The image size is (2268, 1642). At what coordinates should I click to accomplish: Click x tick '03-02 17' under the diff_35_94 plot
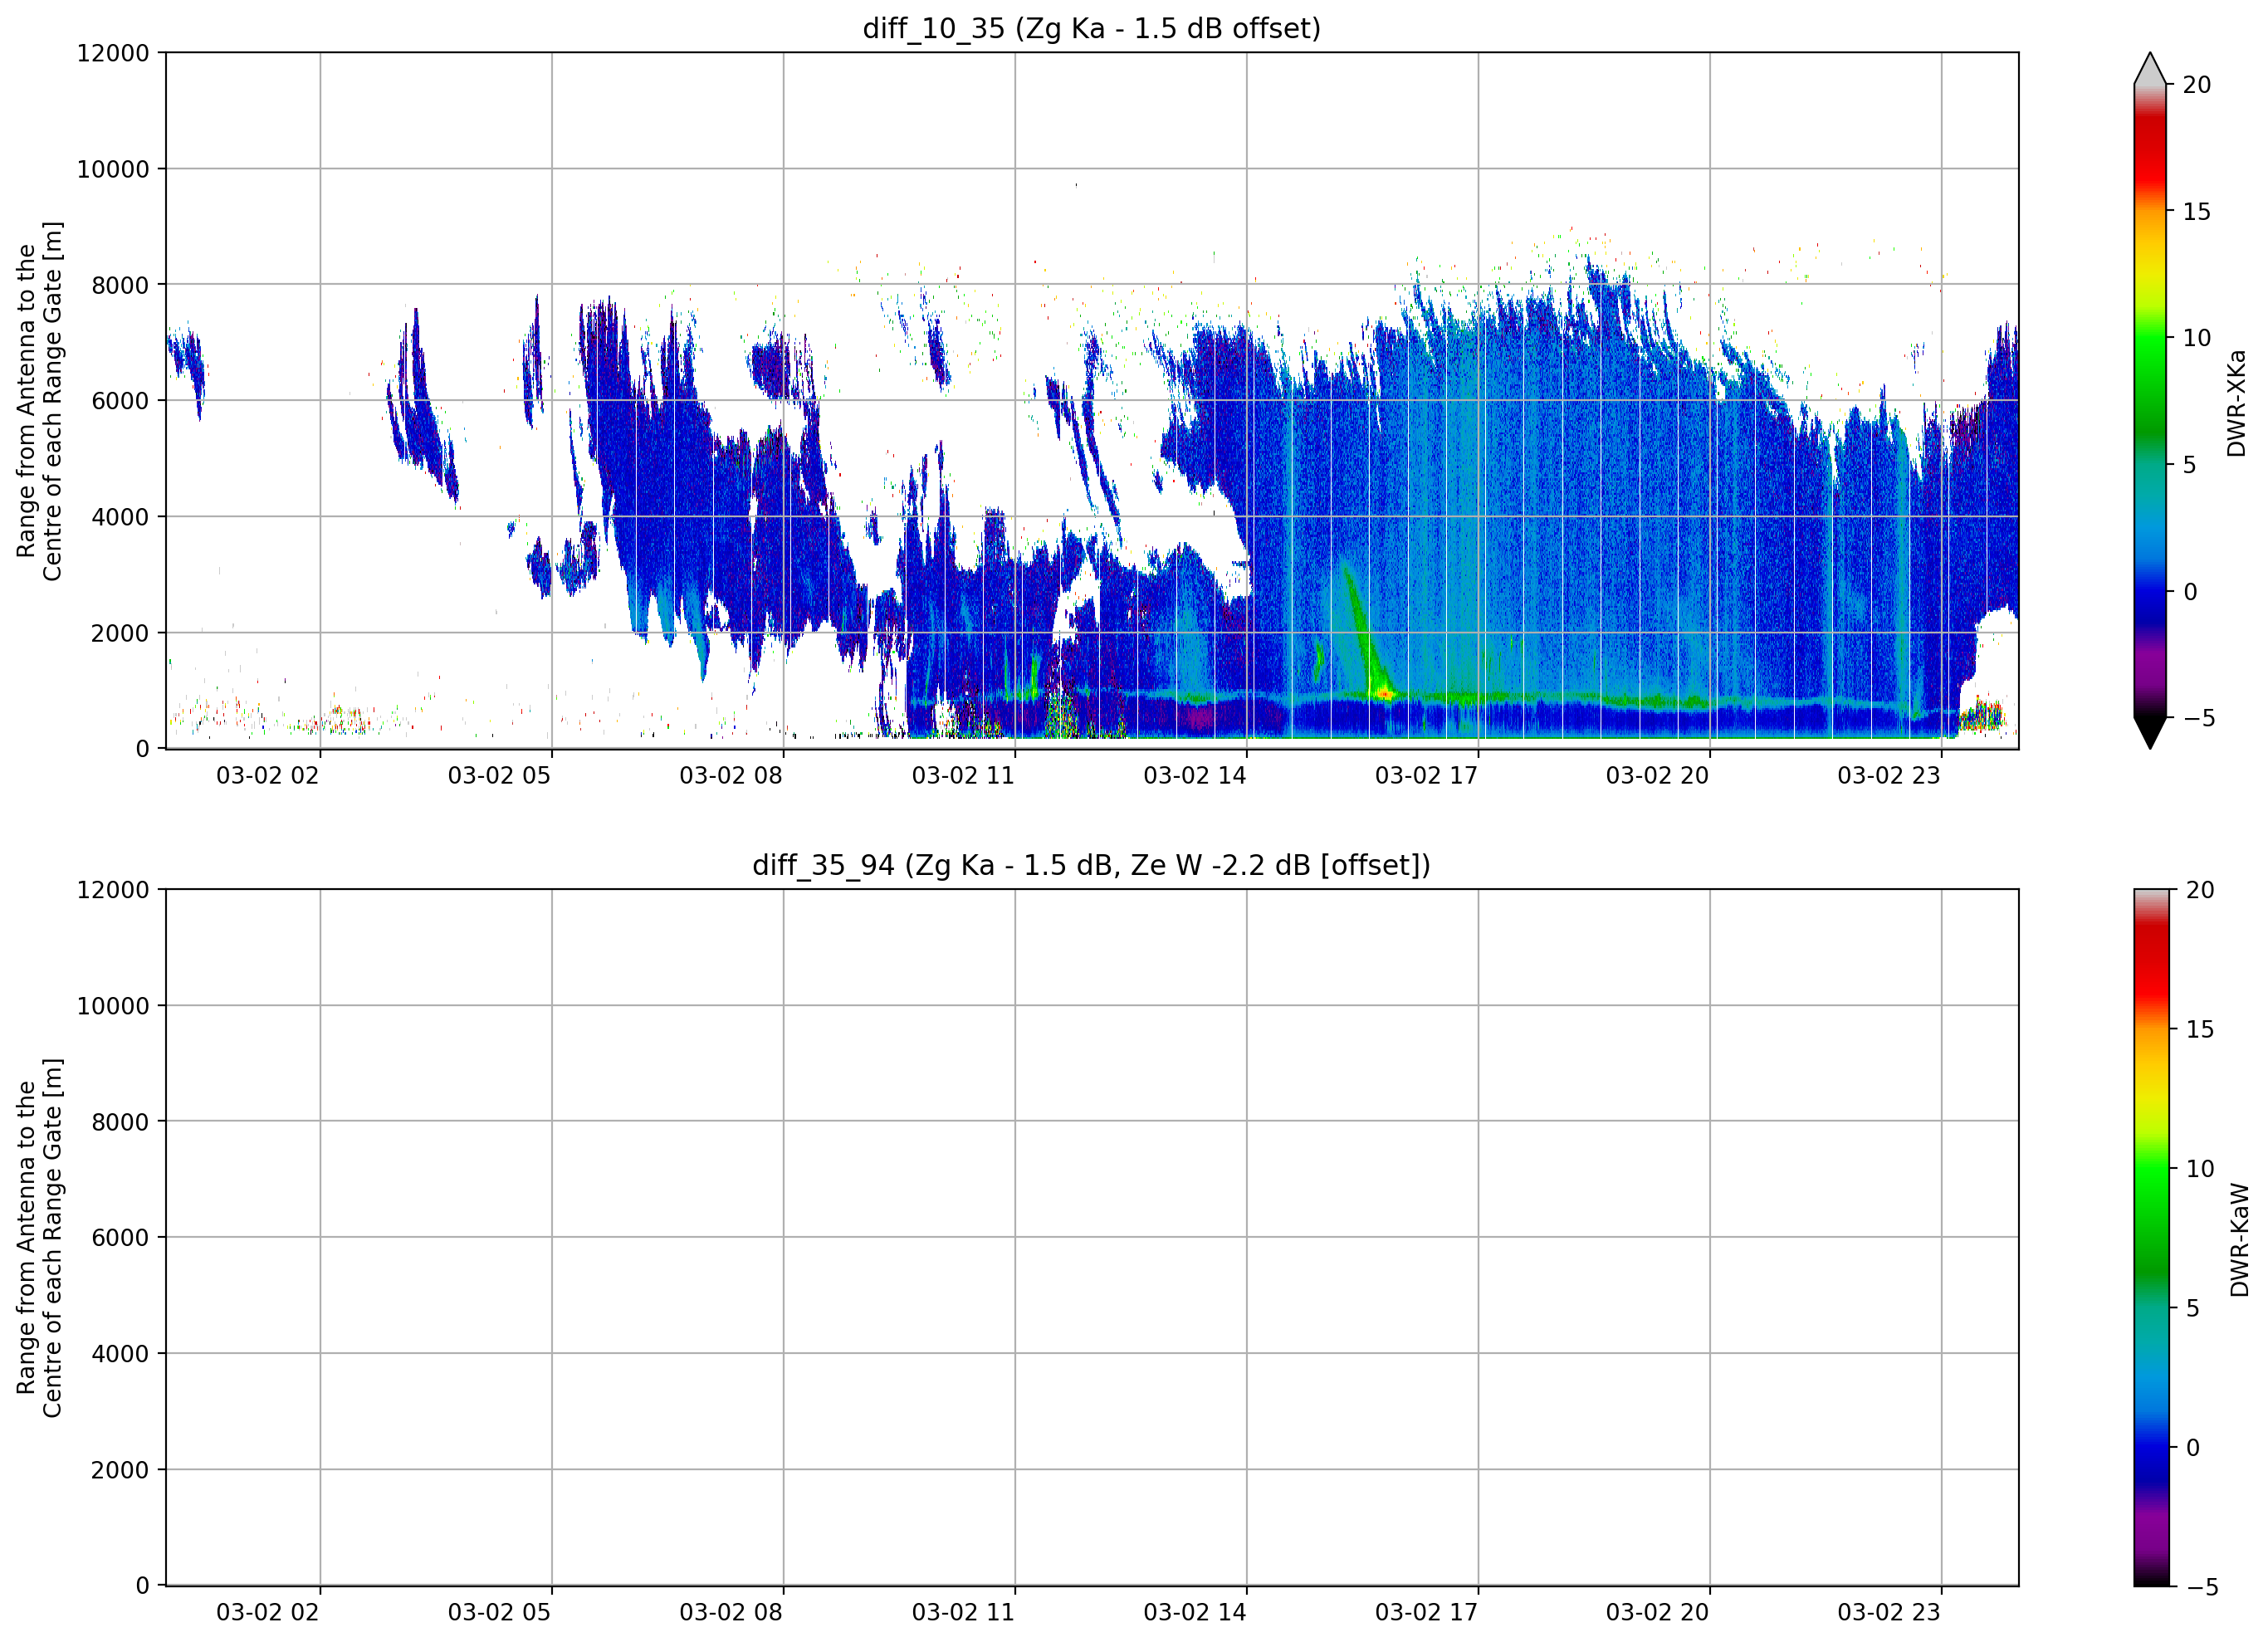click(1426, 1613)
